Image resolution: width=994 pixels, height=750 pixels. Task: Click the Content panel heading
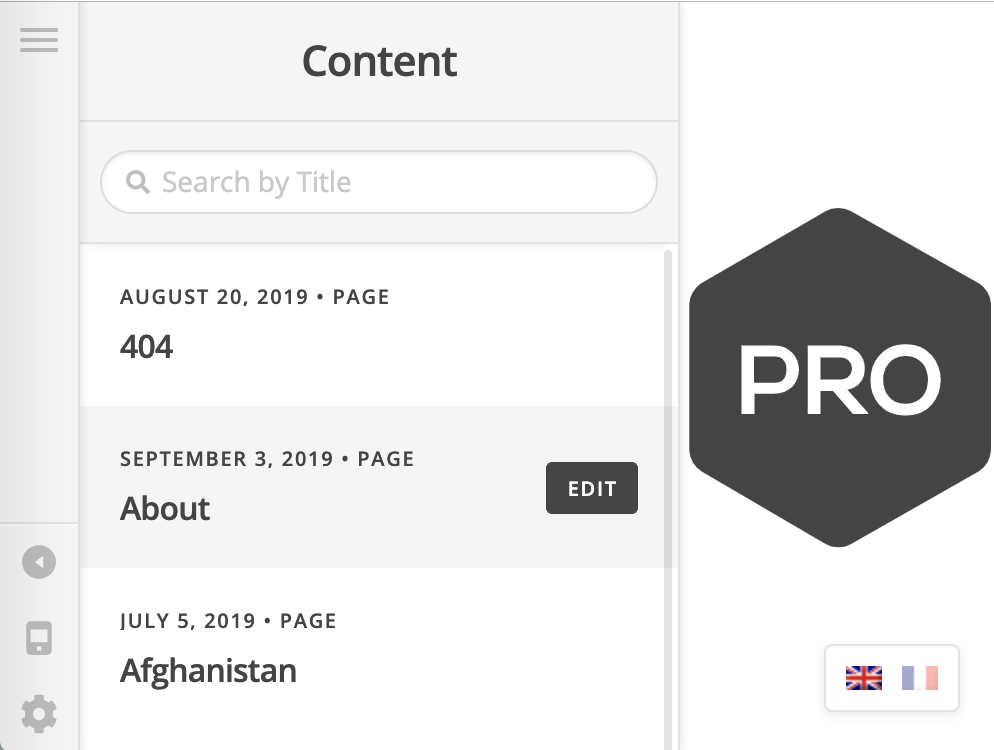click(379, 61)
